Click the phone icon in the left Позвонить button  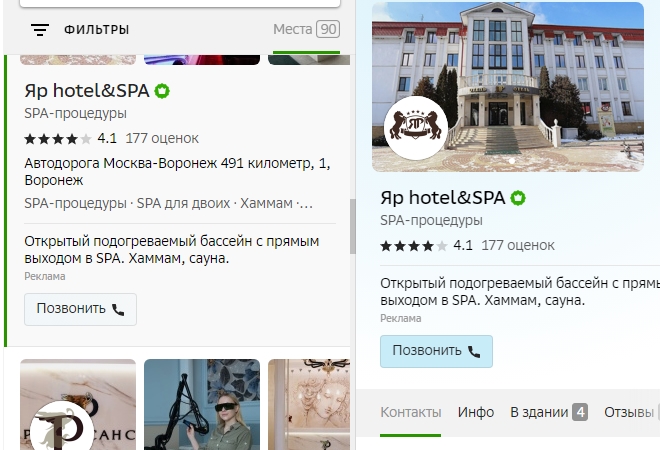coord(118,310)
